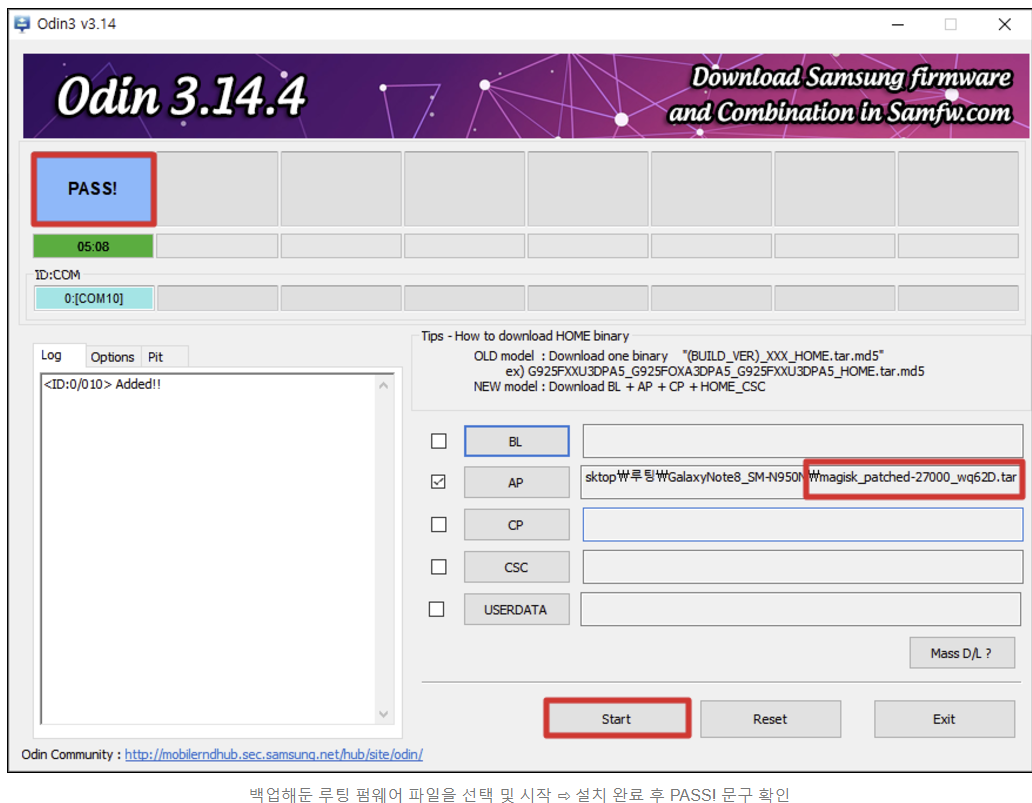Click the 'Tips - How to download HOME binary' heading
This screenshot has width=1032, height=803.
coord(525,336)
